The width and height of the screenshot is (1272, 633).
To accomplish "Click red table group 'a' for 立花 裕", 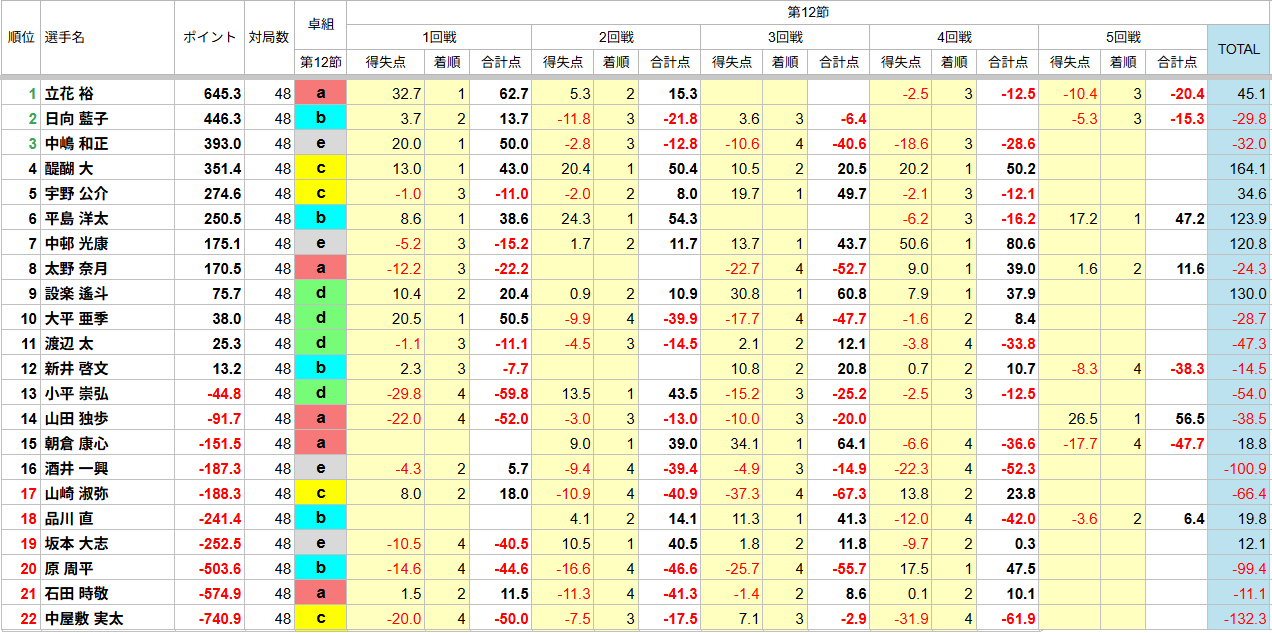I will point(321,94).
